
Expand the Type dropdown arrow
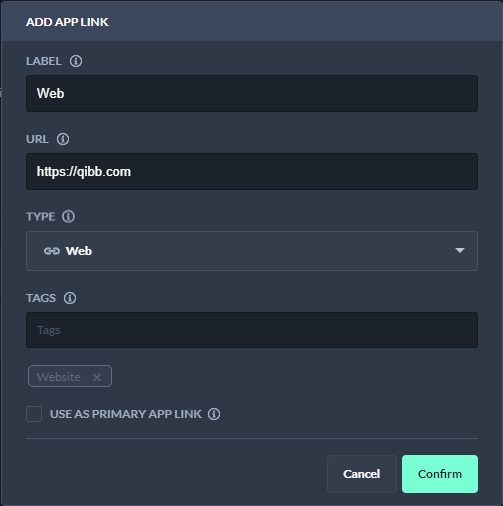(460, 251)
